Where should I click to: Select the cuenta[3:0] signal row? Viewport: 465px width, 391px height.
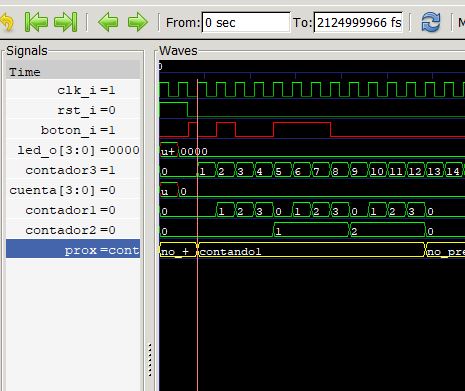[73, 190]
